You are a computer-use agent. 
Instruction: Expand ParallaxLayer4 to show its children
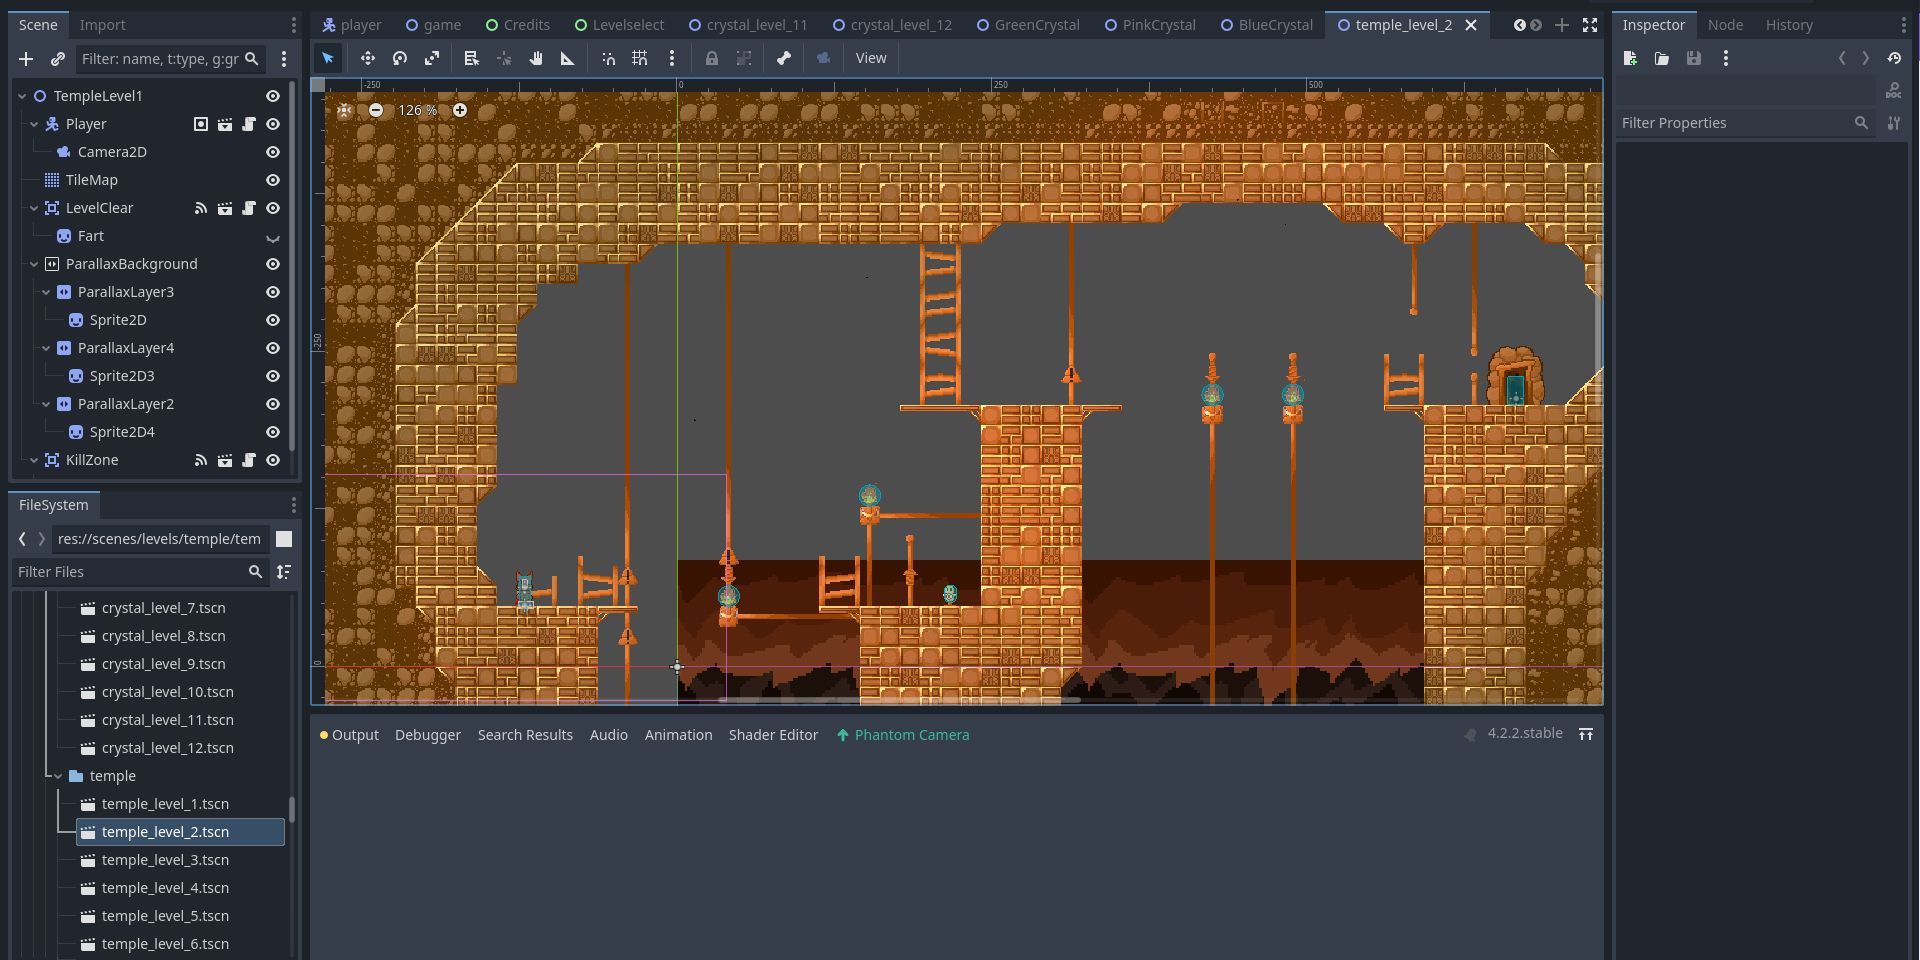click(46, 348)
